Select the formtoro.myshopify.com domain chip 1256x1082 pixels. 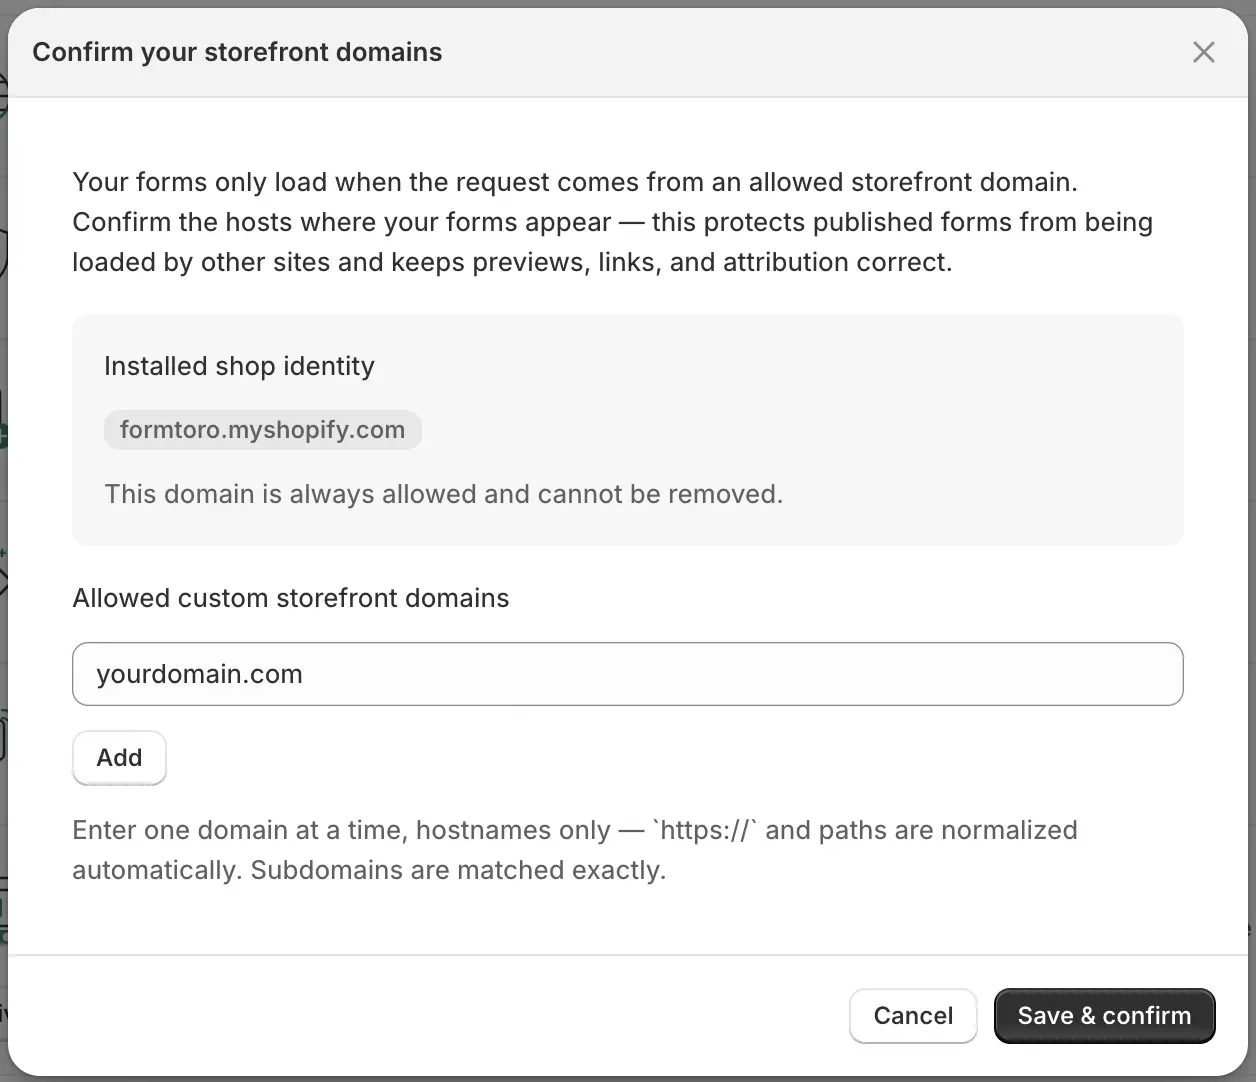click(x=262, y=430)
